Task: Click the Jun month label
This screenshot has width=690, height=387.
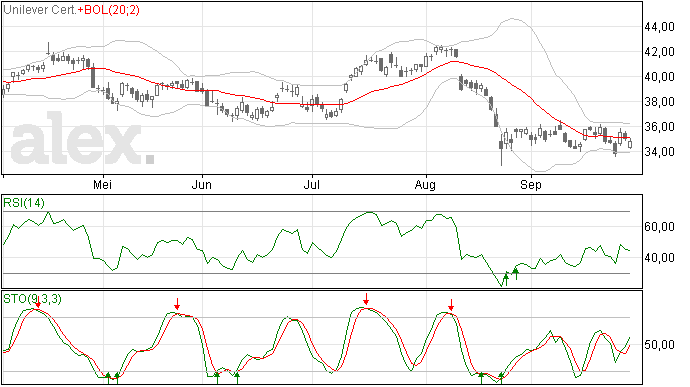Action: (202, 185)
